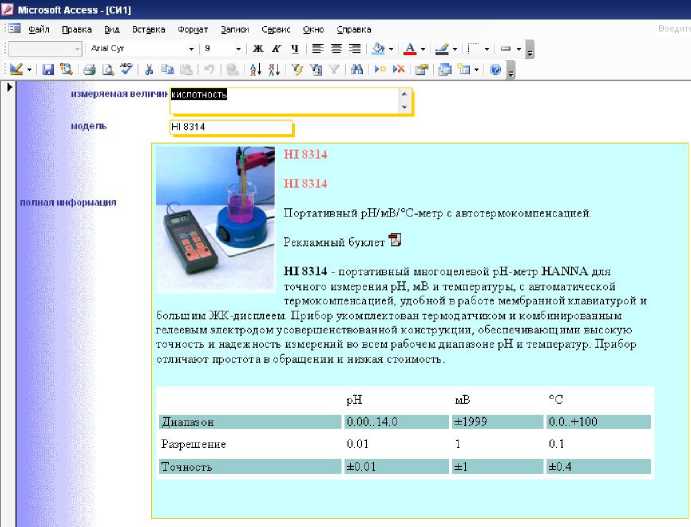Click the Save record icon
Image resolution: width=691 pixels, height=527 pixels.
coord(48,70)
